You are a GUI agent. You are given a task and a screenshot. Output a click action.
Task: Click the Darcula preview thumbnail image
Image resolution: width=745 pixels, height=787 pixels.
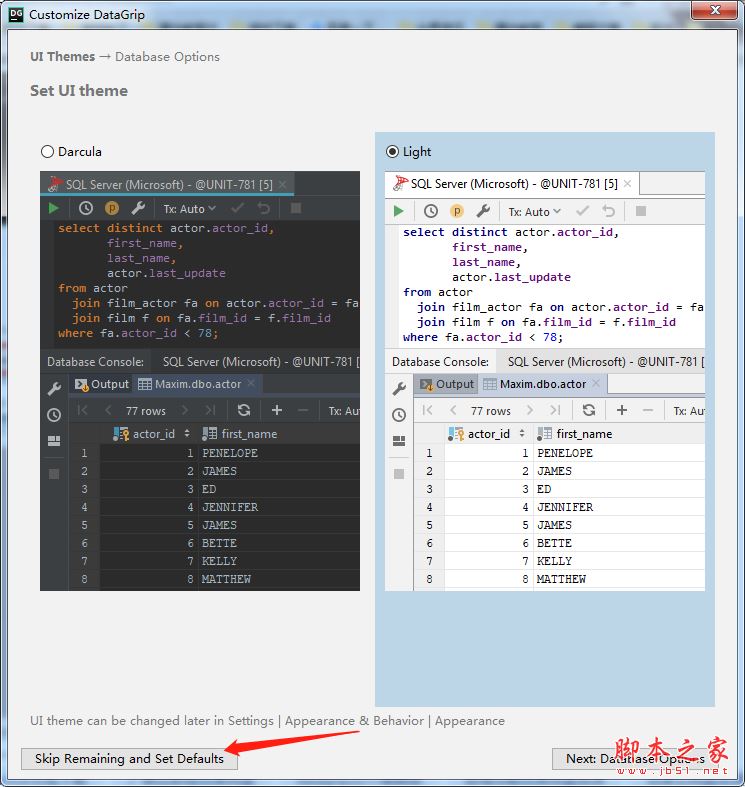[200, 381]
